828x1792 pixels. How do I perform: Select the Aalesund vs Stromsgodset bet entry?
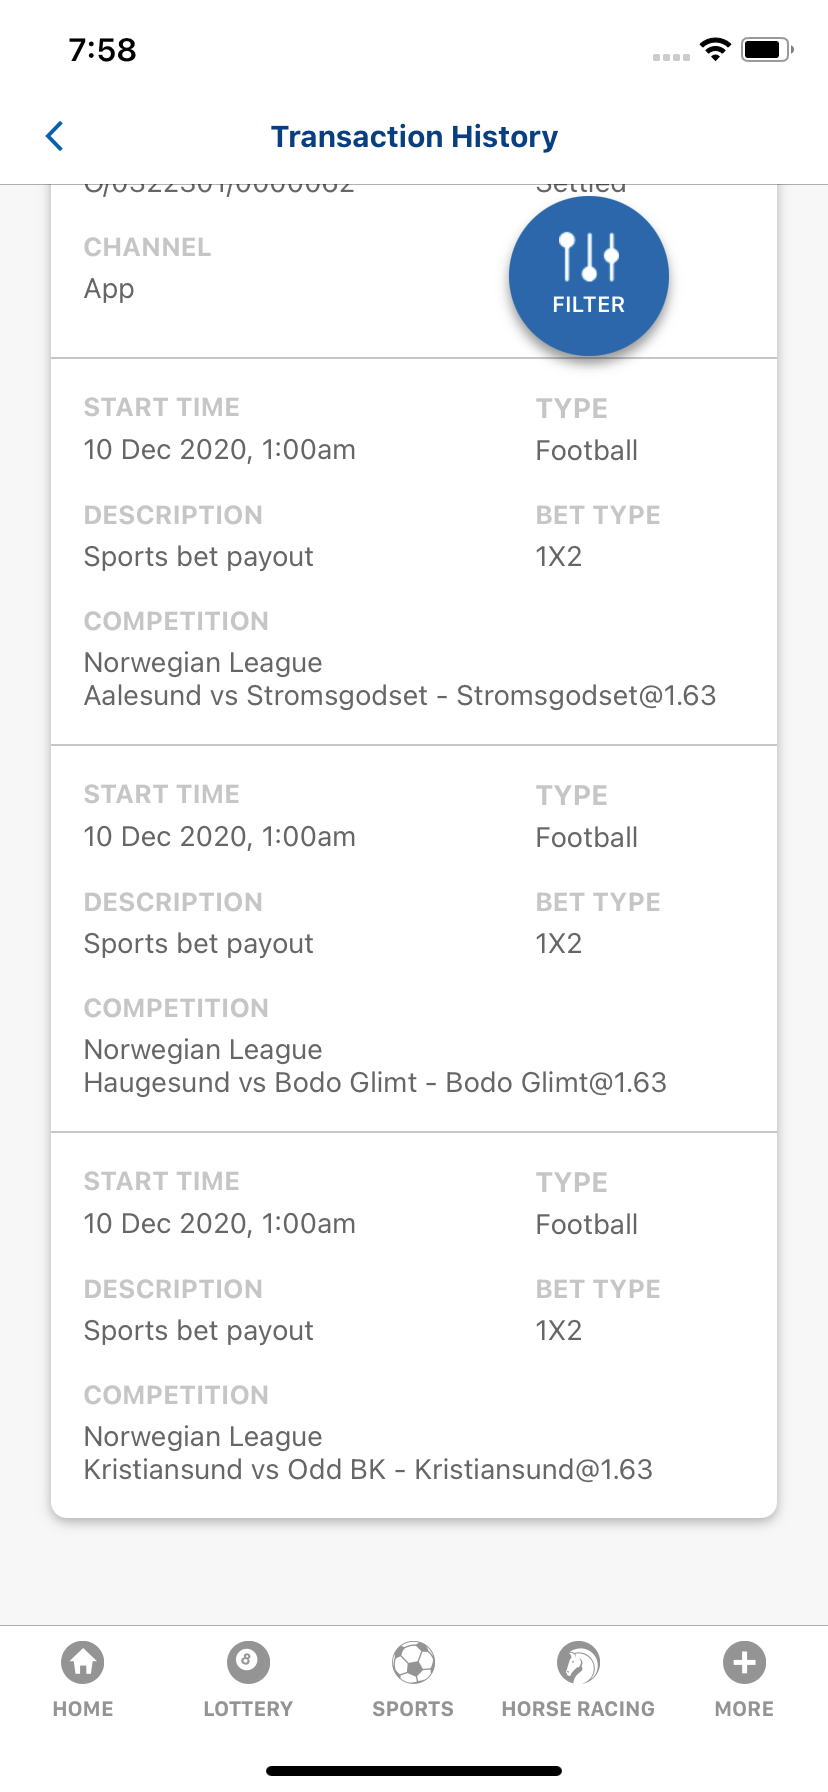click(x=414, y=552)
